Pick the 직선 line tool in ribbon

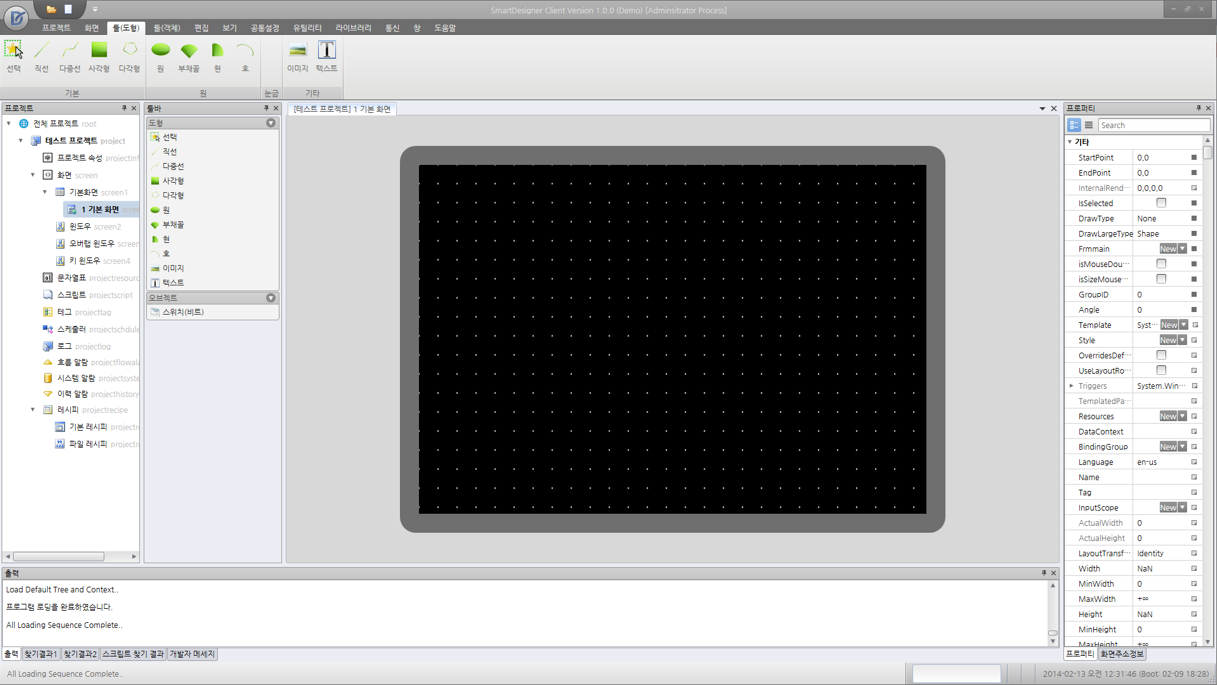tap(41, 57)
